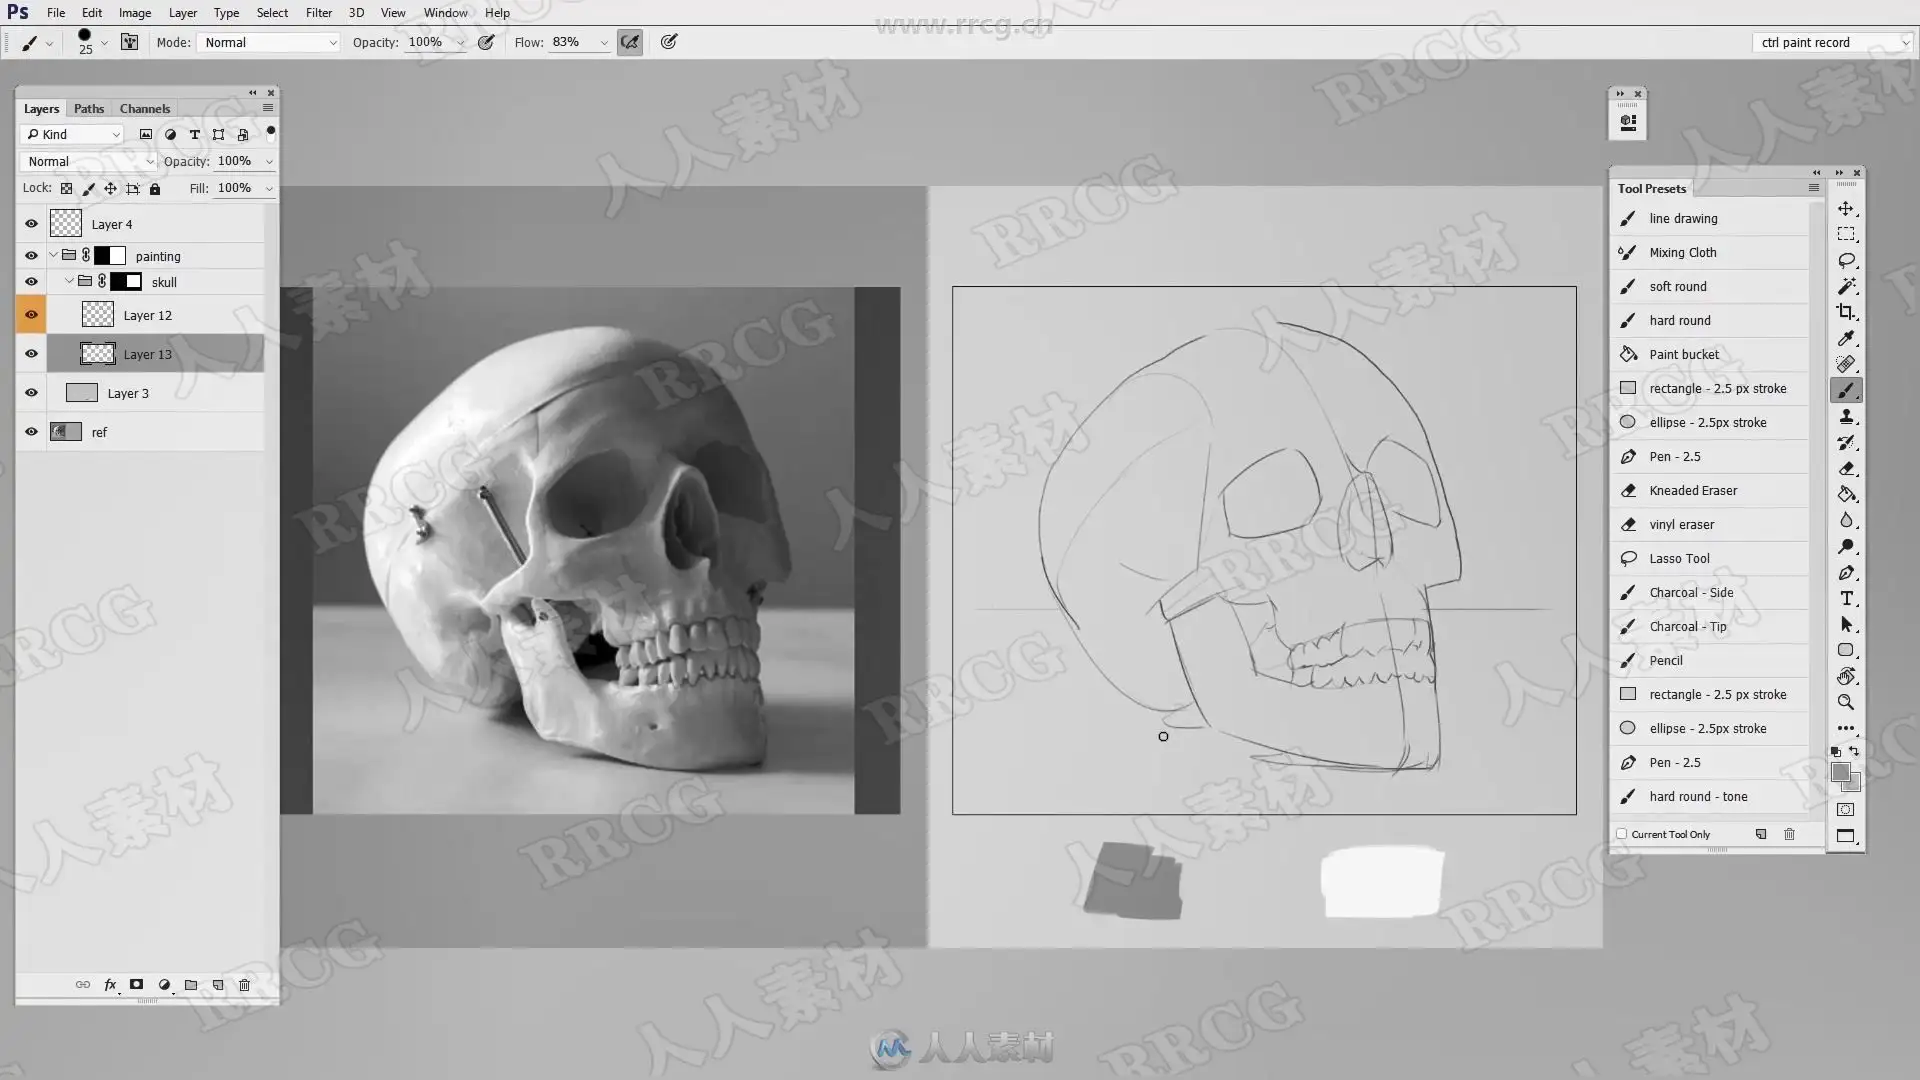Select the Move tool

pos(1846,208)
